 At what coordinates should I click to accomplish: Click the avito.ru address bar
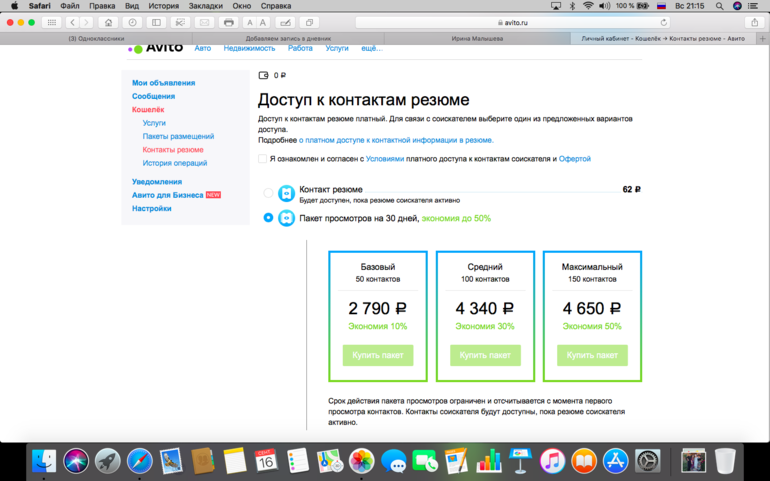512,22
